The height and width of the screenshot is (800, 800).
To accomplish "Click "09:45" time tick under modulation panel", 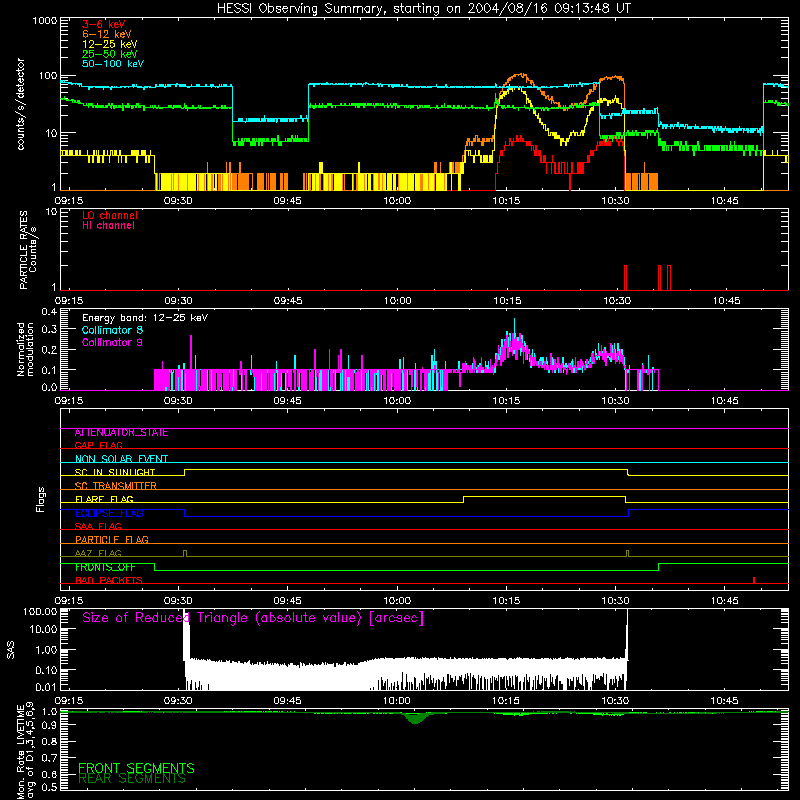I will point(287,401).
